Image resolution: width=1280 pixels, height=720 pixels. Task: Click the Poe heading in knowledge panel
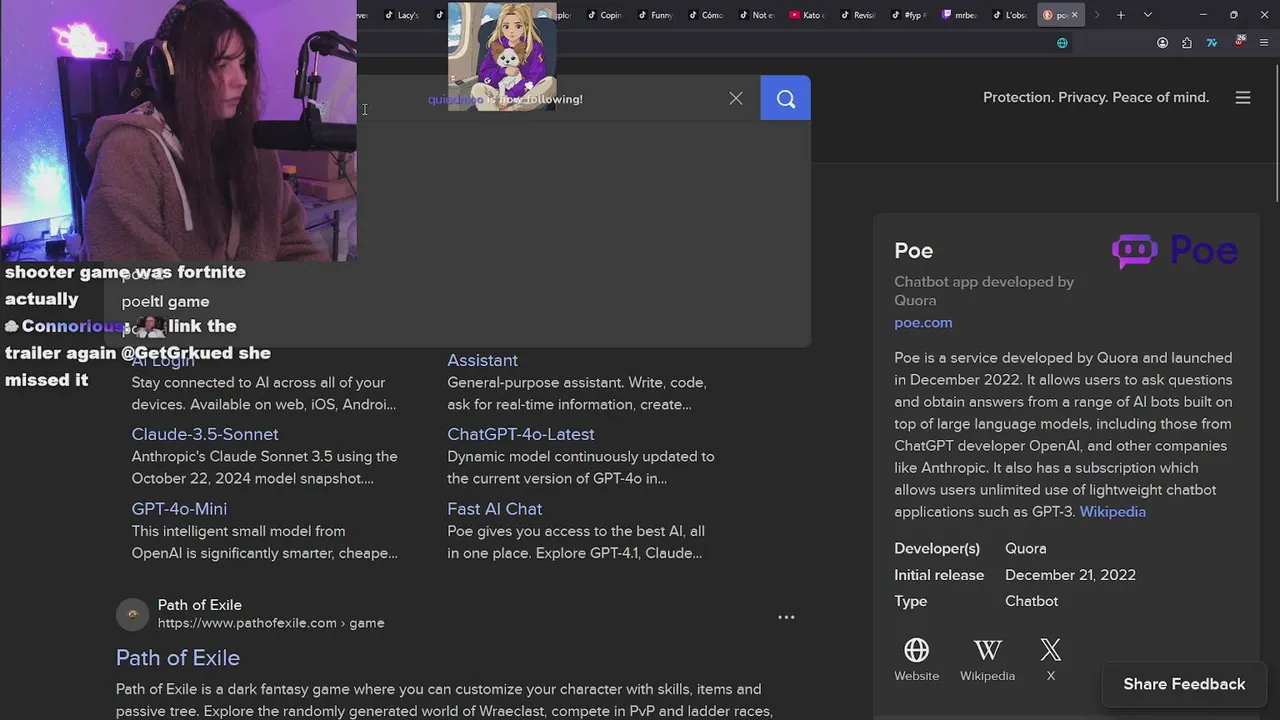coord(914,250)
